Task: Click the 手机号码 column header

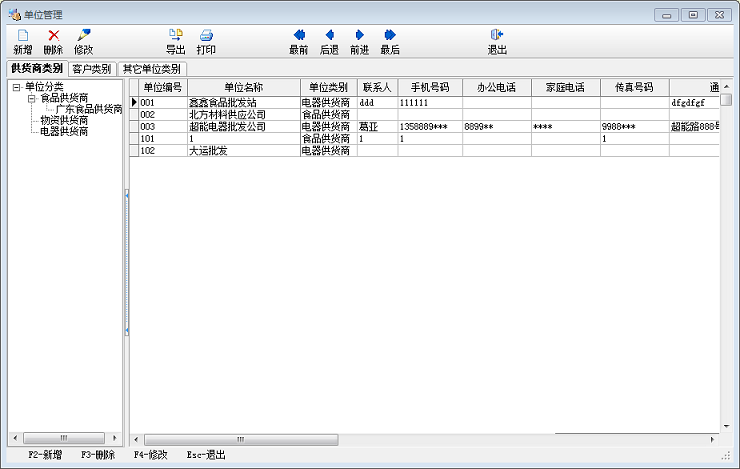Action: pos(430,87)
